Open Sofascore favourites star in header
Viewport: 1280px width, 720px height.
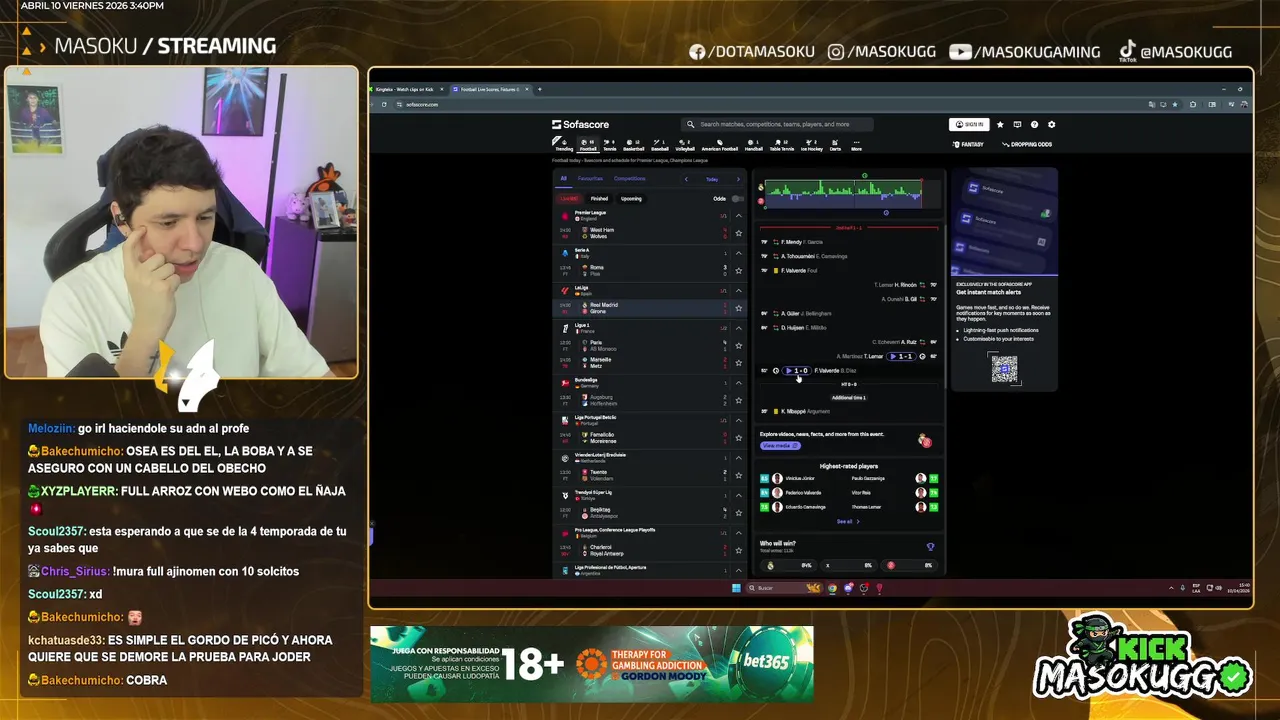1000,125
